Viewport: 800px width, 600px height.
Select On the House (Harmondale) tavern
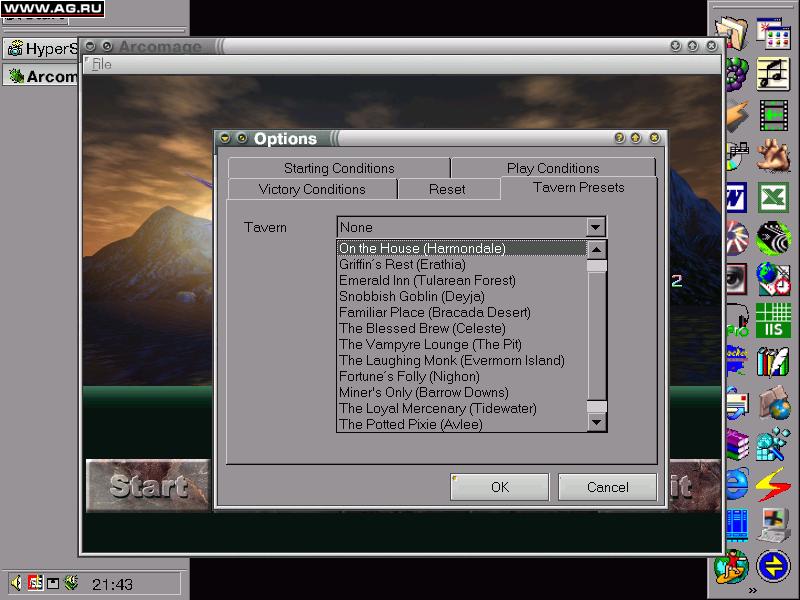[422, 248]
